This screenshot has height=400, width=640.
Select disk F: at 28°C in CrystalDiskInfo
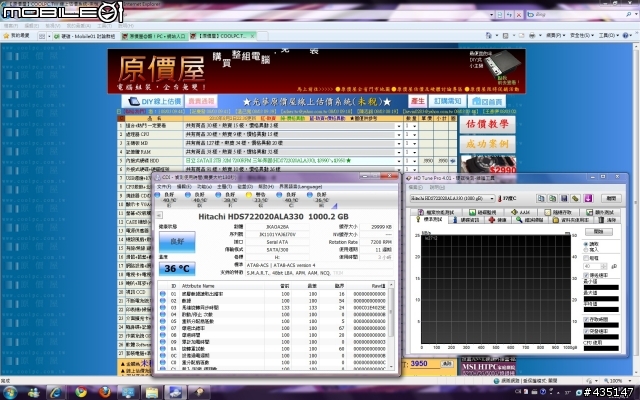click(x=218, y=195)
